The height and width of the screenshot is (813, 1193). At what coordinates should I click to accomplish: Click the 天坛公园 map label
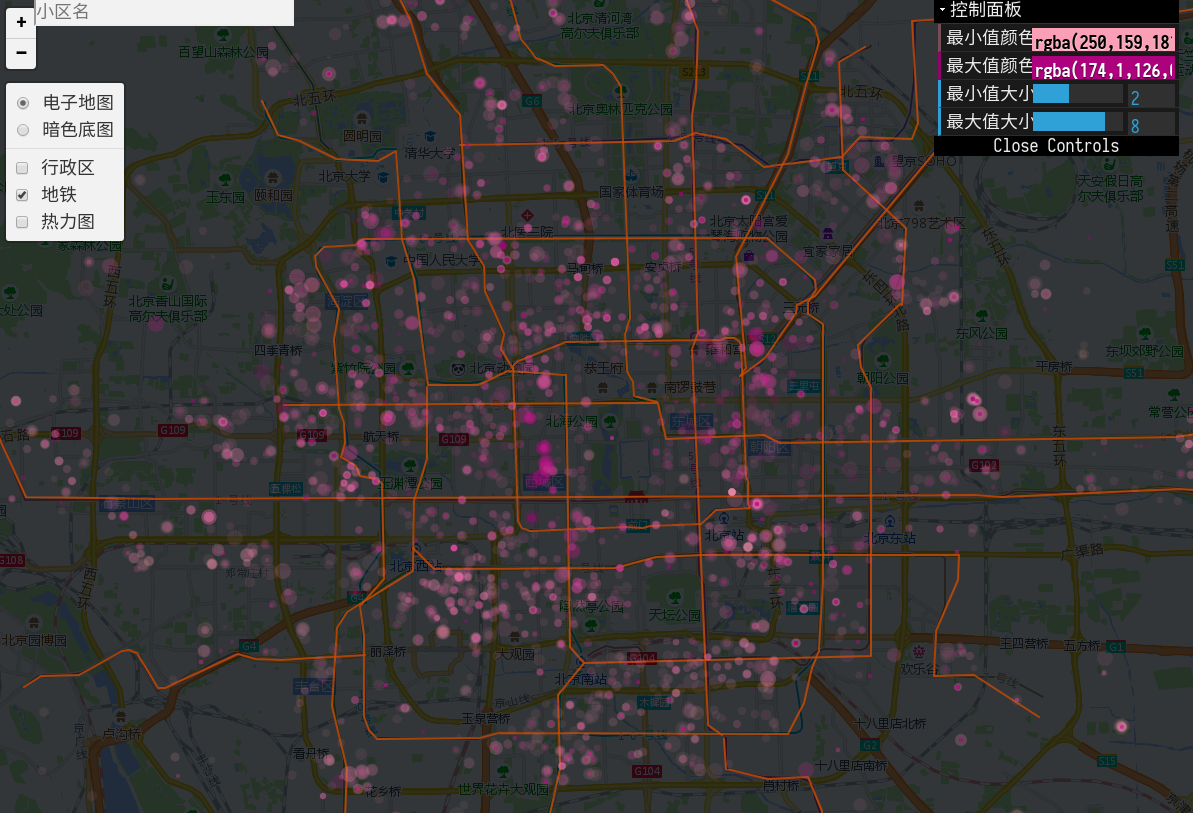tap(674, 615)
